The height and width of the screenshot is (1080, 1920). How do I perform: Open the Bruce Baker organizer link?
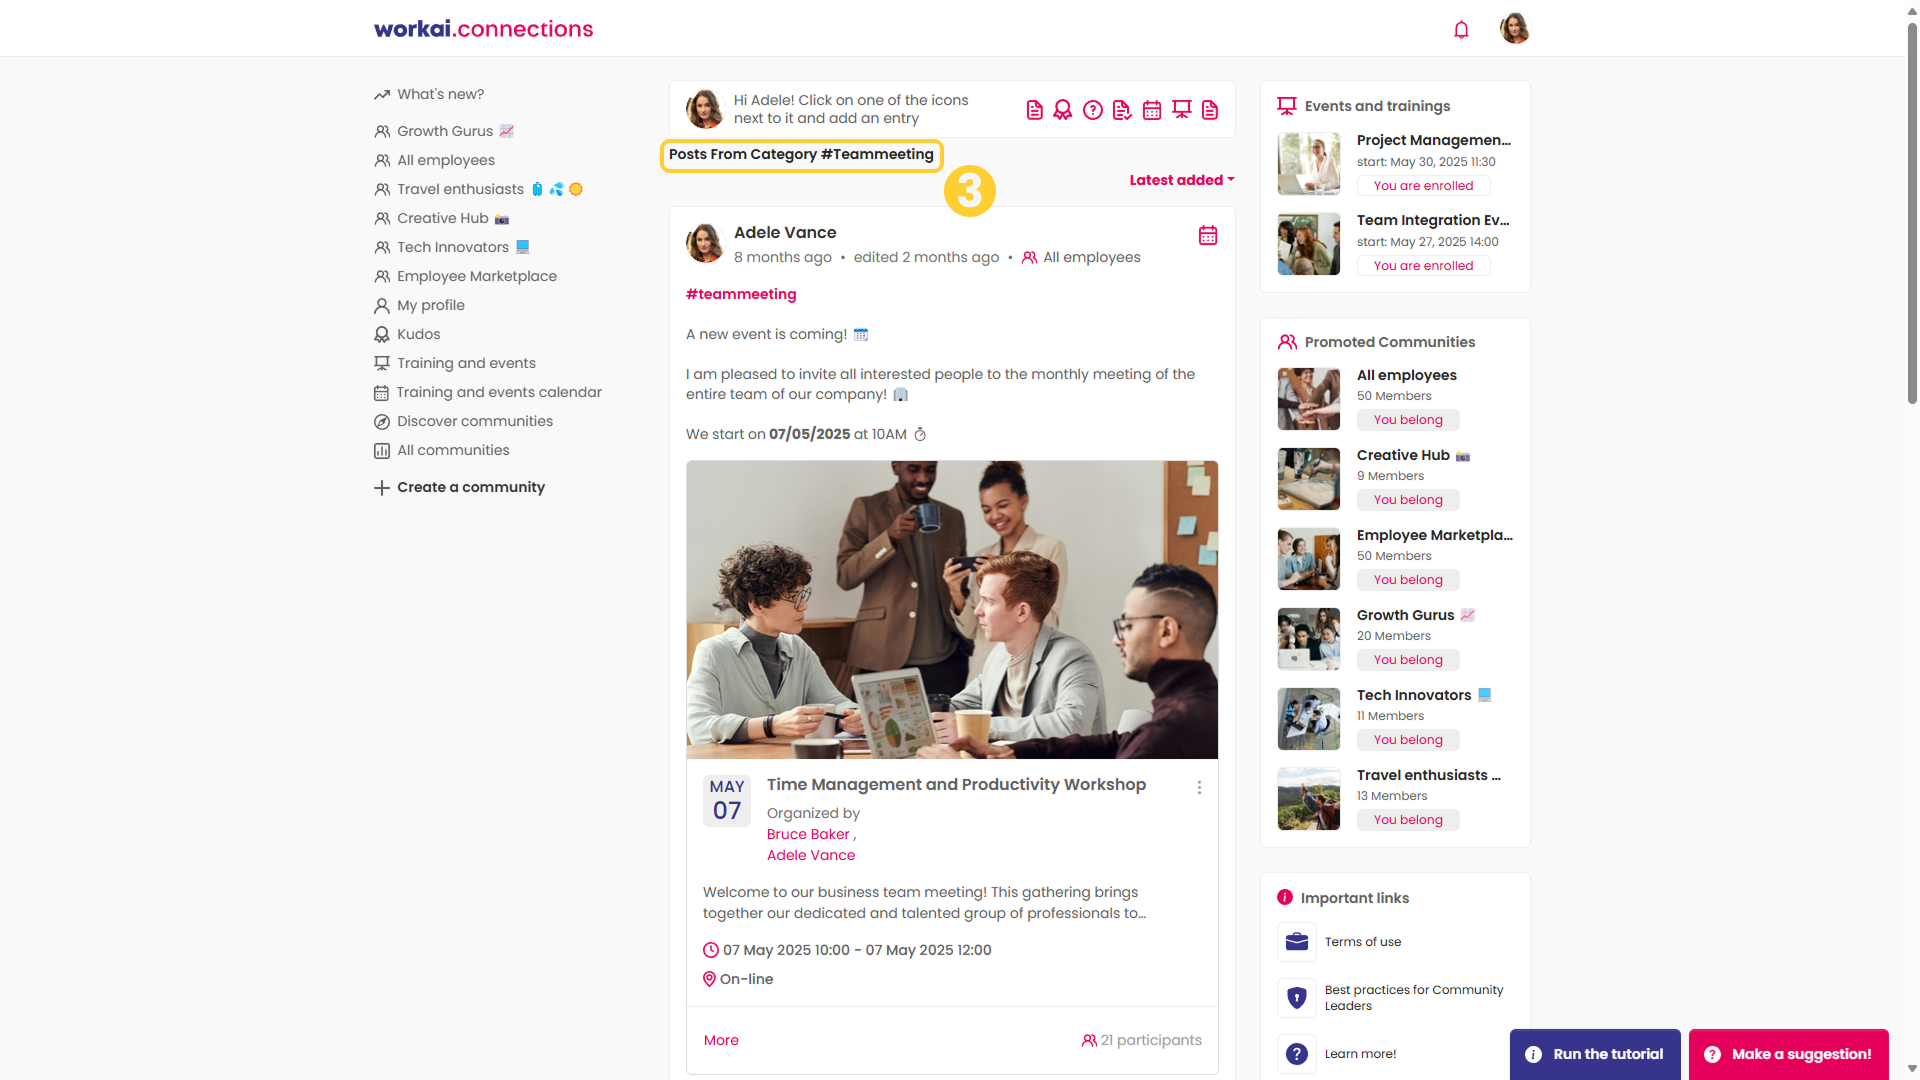808,834
